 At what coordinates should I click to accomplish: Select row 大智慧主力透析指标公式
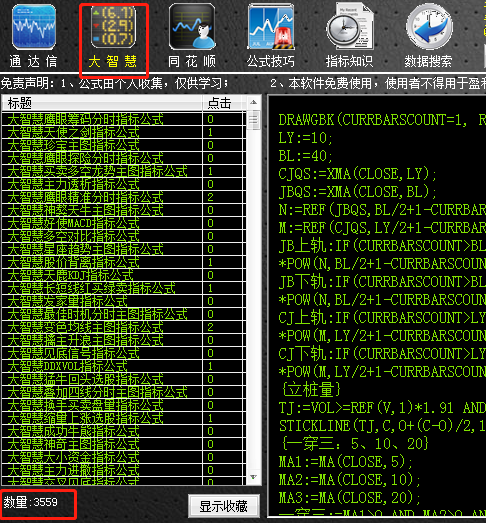pos(123,184)
